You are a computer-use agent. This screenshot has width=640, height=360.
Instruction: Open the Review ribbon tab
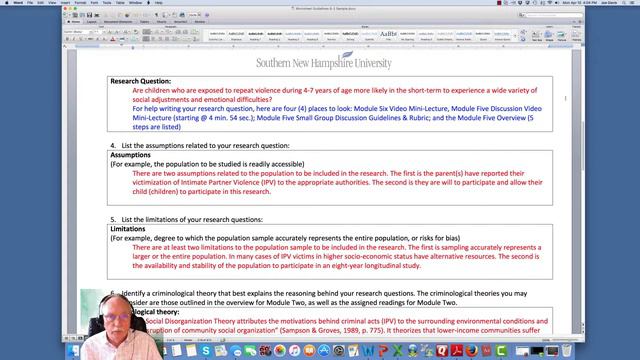[x=200, y=22]
